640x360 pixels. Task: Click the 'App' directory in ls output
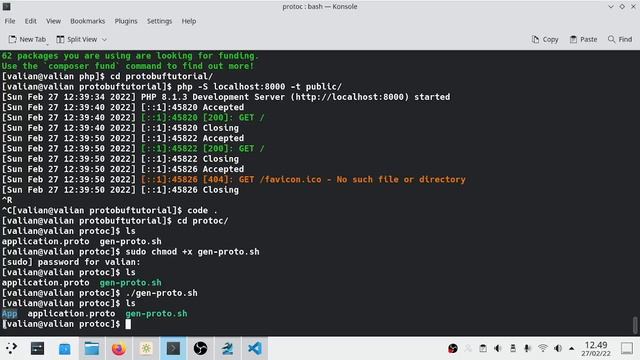click(x=9, y=313)
